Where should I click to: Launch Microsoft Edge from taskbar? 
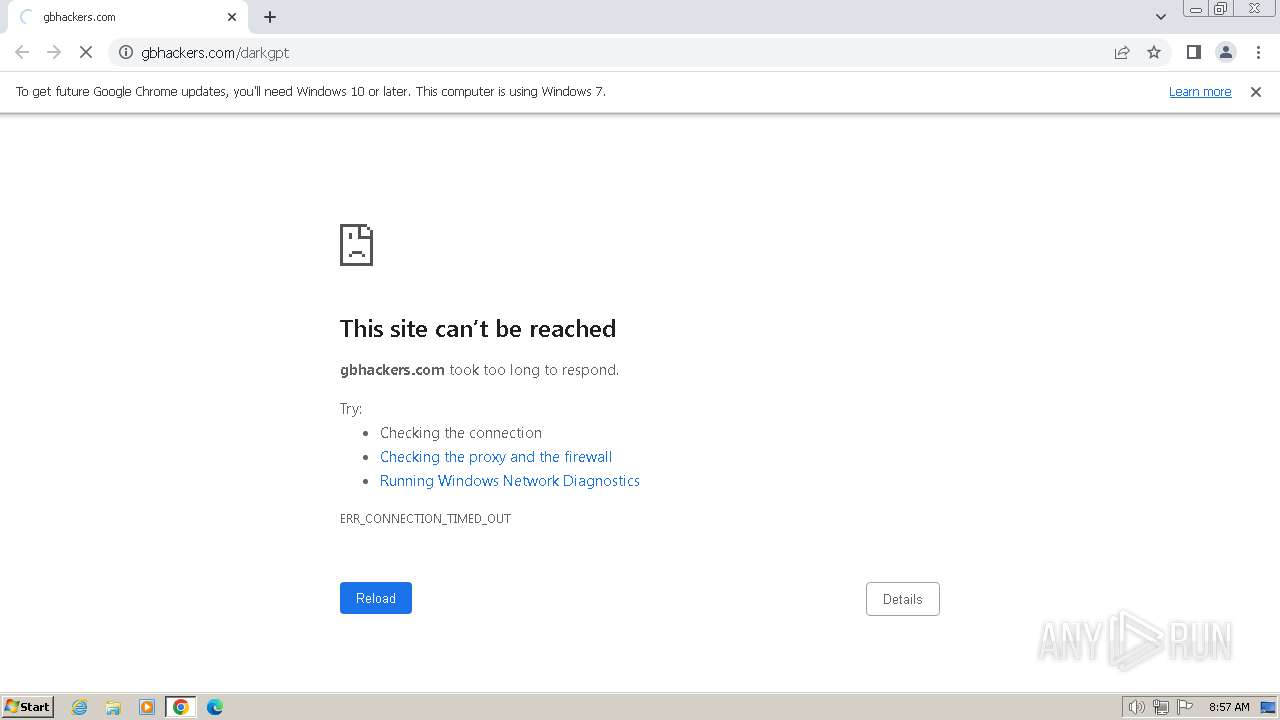click(x=215, y=707)
